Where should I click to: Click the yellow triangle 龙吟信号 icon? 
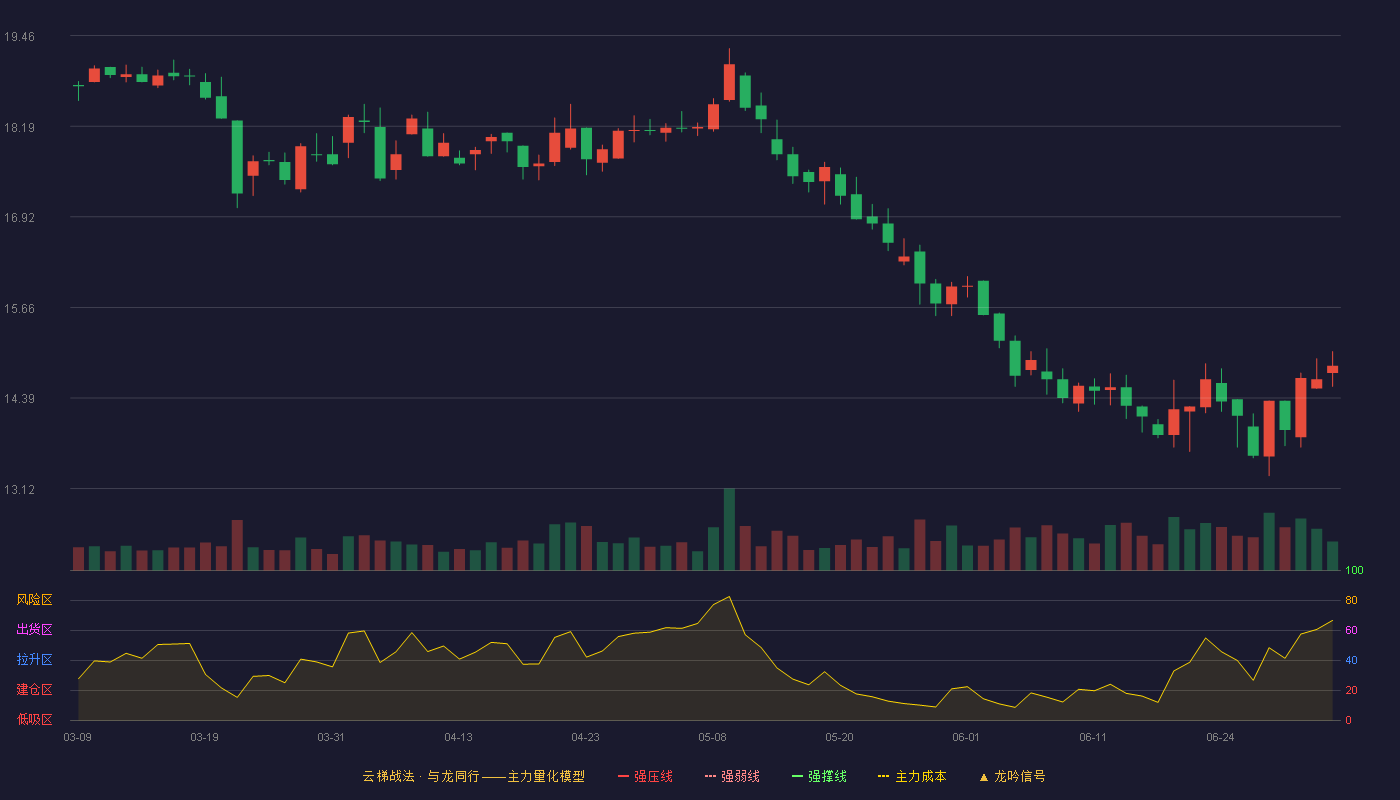point(983,776)
